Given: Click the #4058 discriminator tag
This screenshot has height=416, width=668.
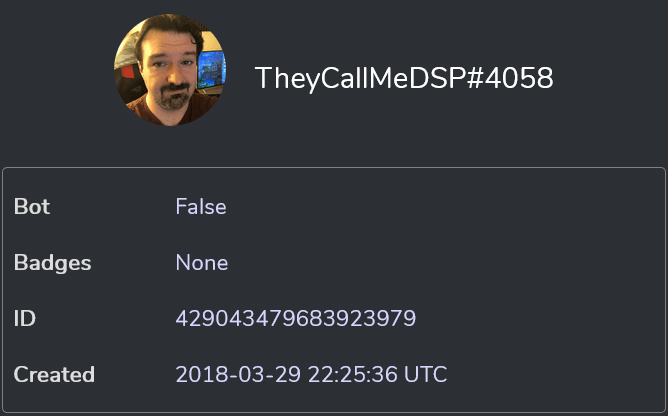Looking at the screenshot, I should [510, 78].
